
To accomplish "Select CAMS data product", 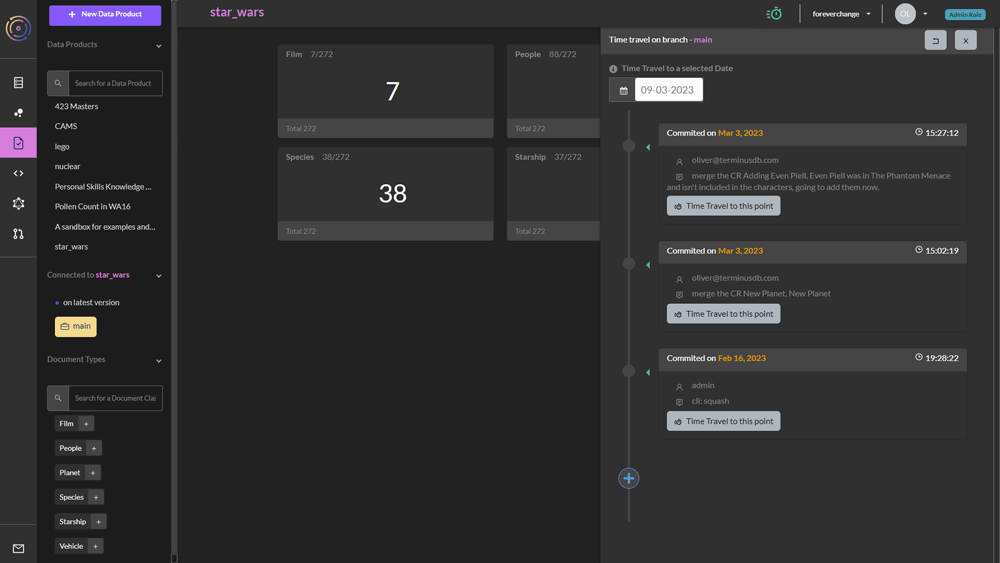I will pyautogui.click(x=66, y=126).
